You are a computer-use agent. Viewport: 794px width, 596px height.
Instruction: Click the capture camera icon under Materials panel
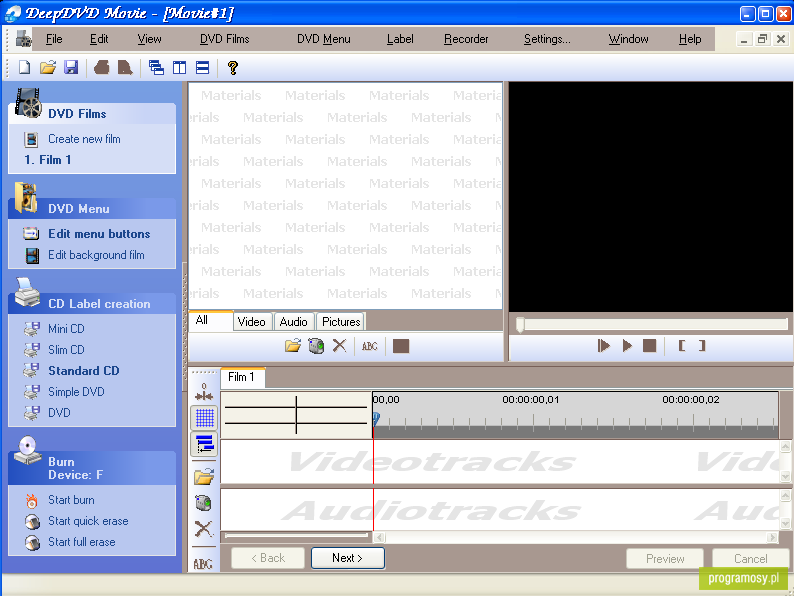tap(316, 346)
